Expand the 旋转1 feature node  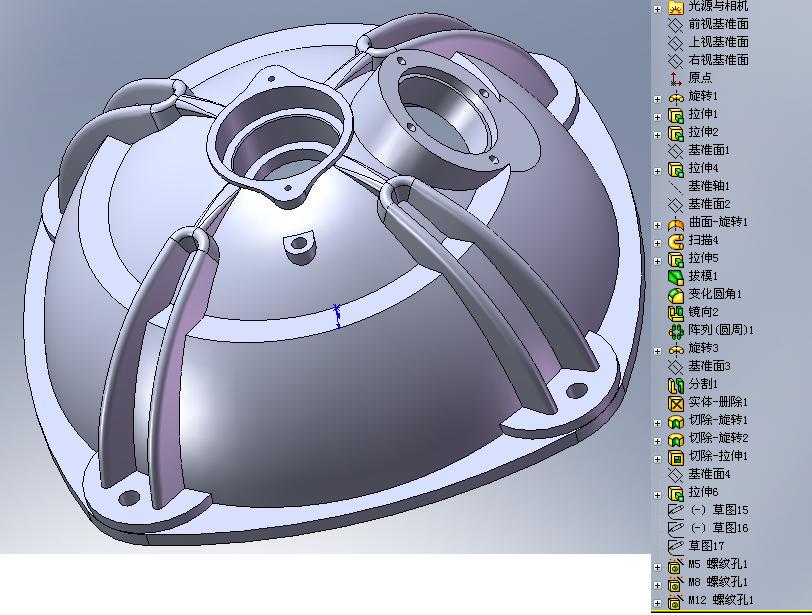tap(658, 99)
